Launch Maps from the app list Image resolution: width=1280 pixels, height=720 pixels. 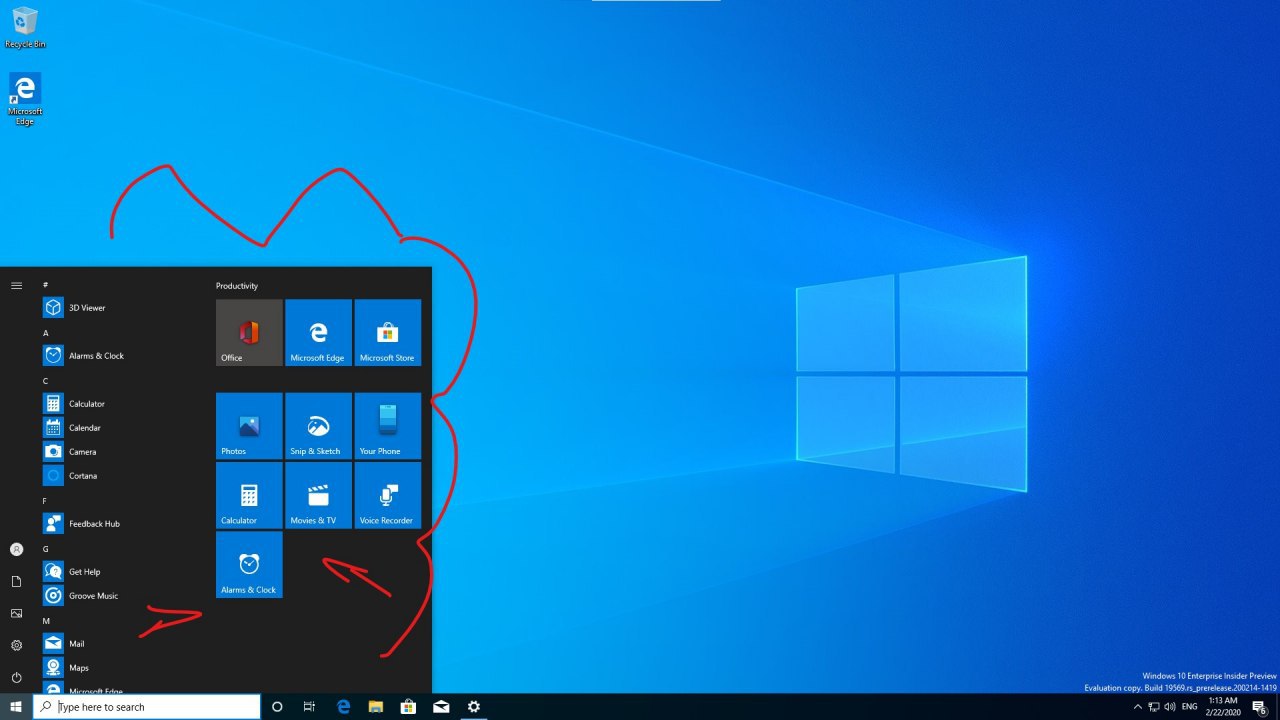coord(120,668)
